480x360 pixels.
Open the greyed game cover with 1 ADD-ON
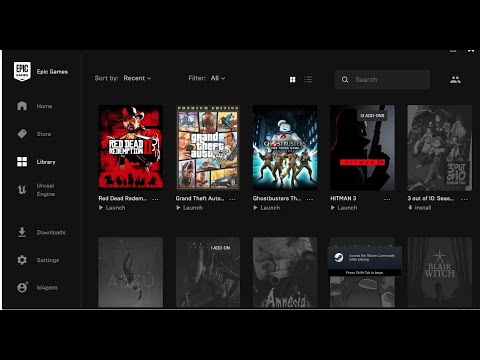point(208,272)
